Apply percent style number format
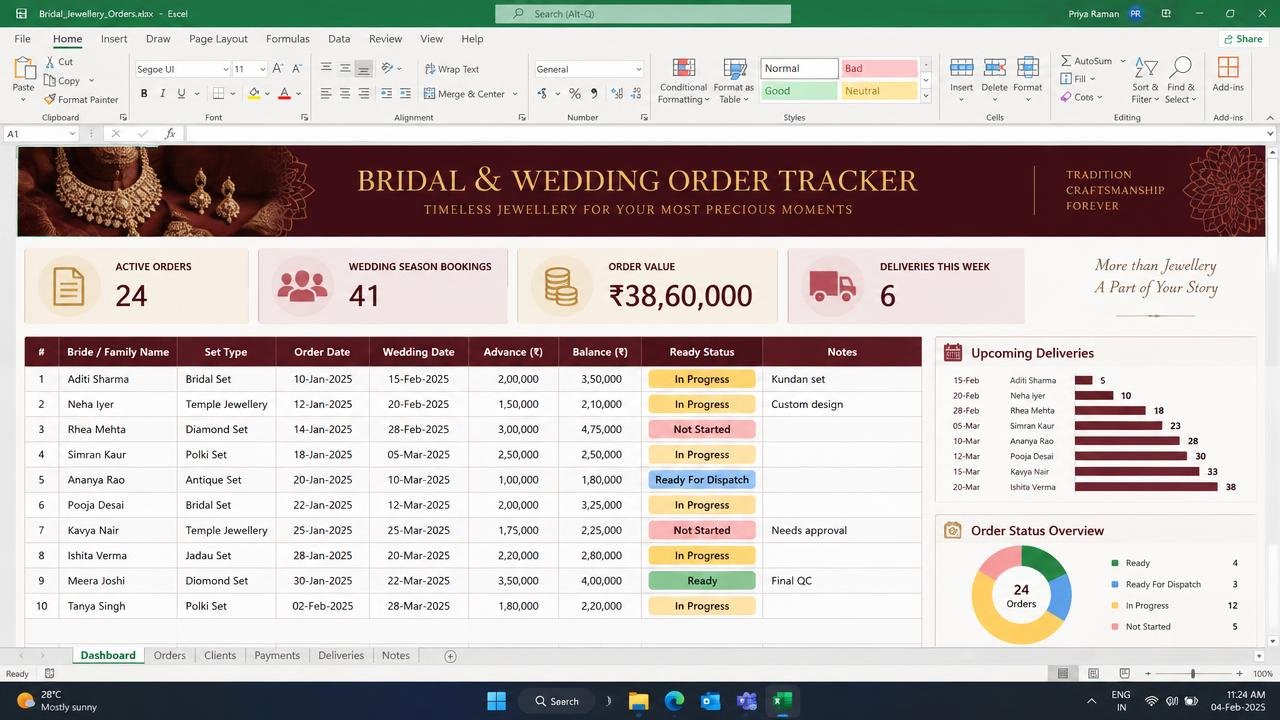 [x=575, y=93]
